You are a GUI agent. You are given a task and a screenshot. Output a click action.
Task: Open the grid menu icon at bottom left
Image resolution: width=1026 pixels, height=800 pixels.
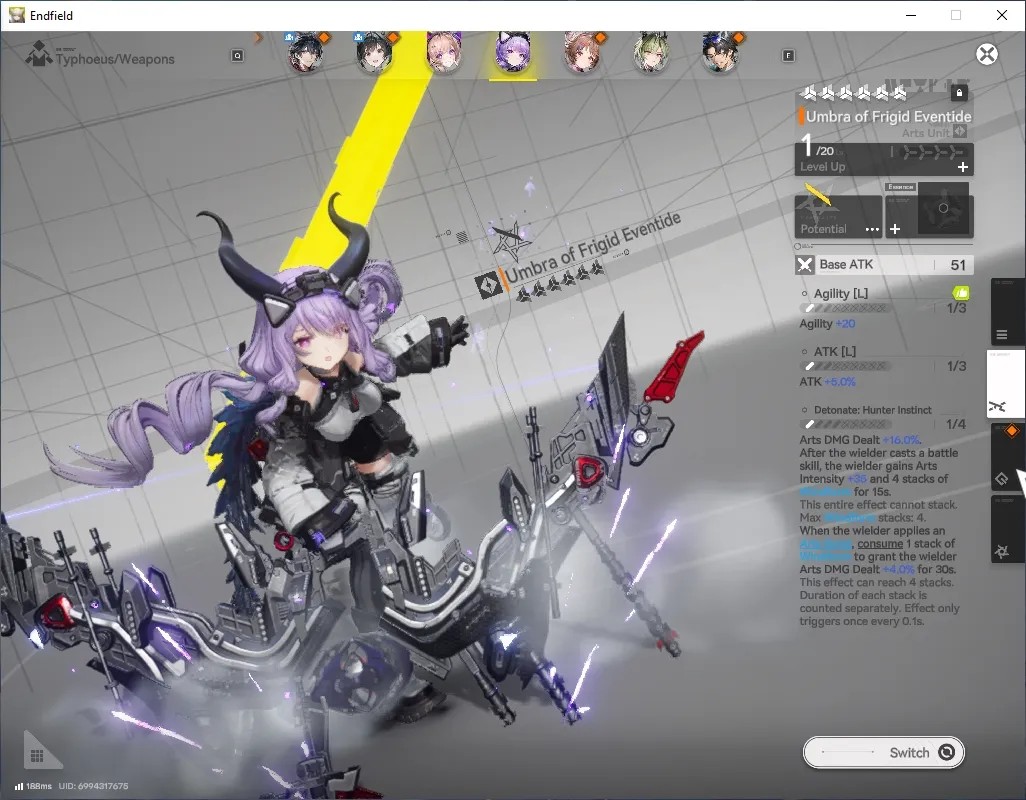37,756
